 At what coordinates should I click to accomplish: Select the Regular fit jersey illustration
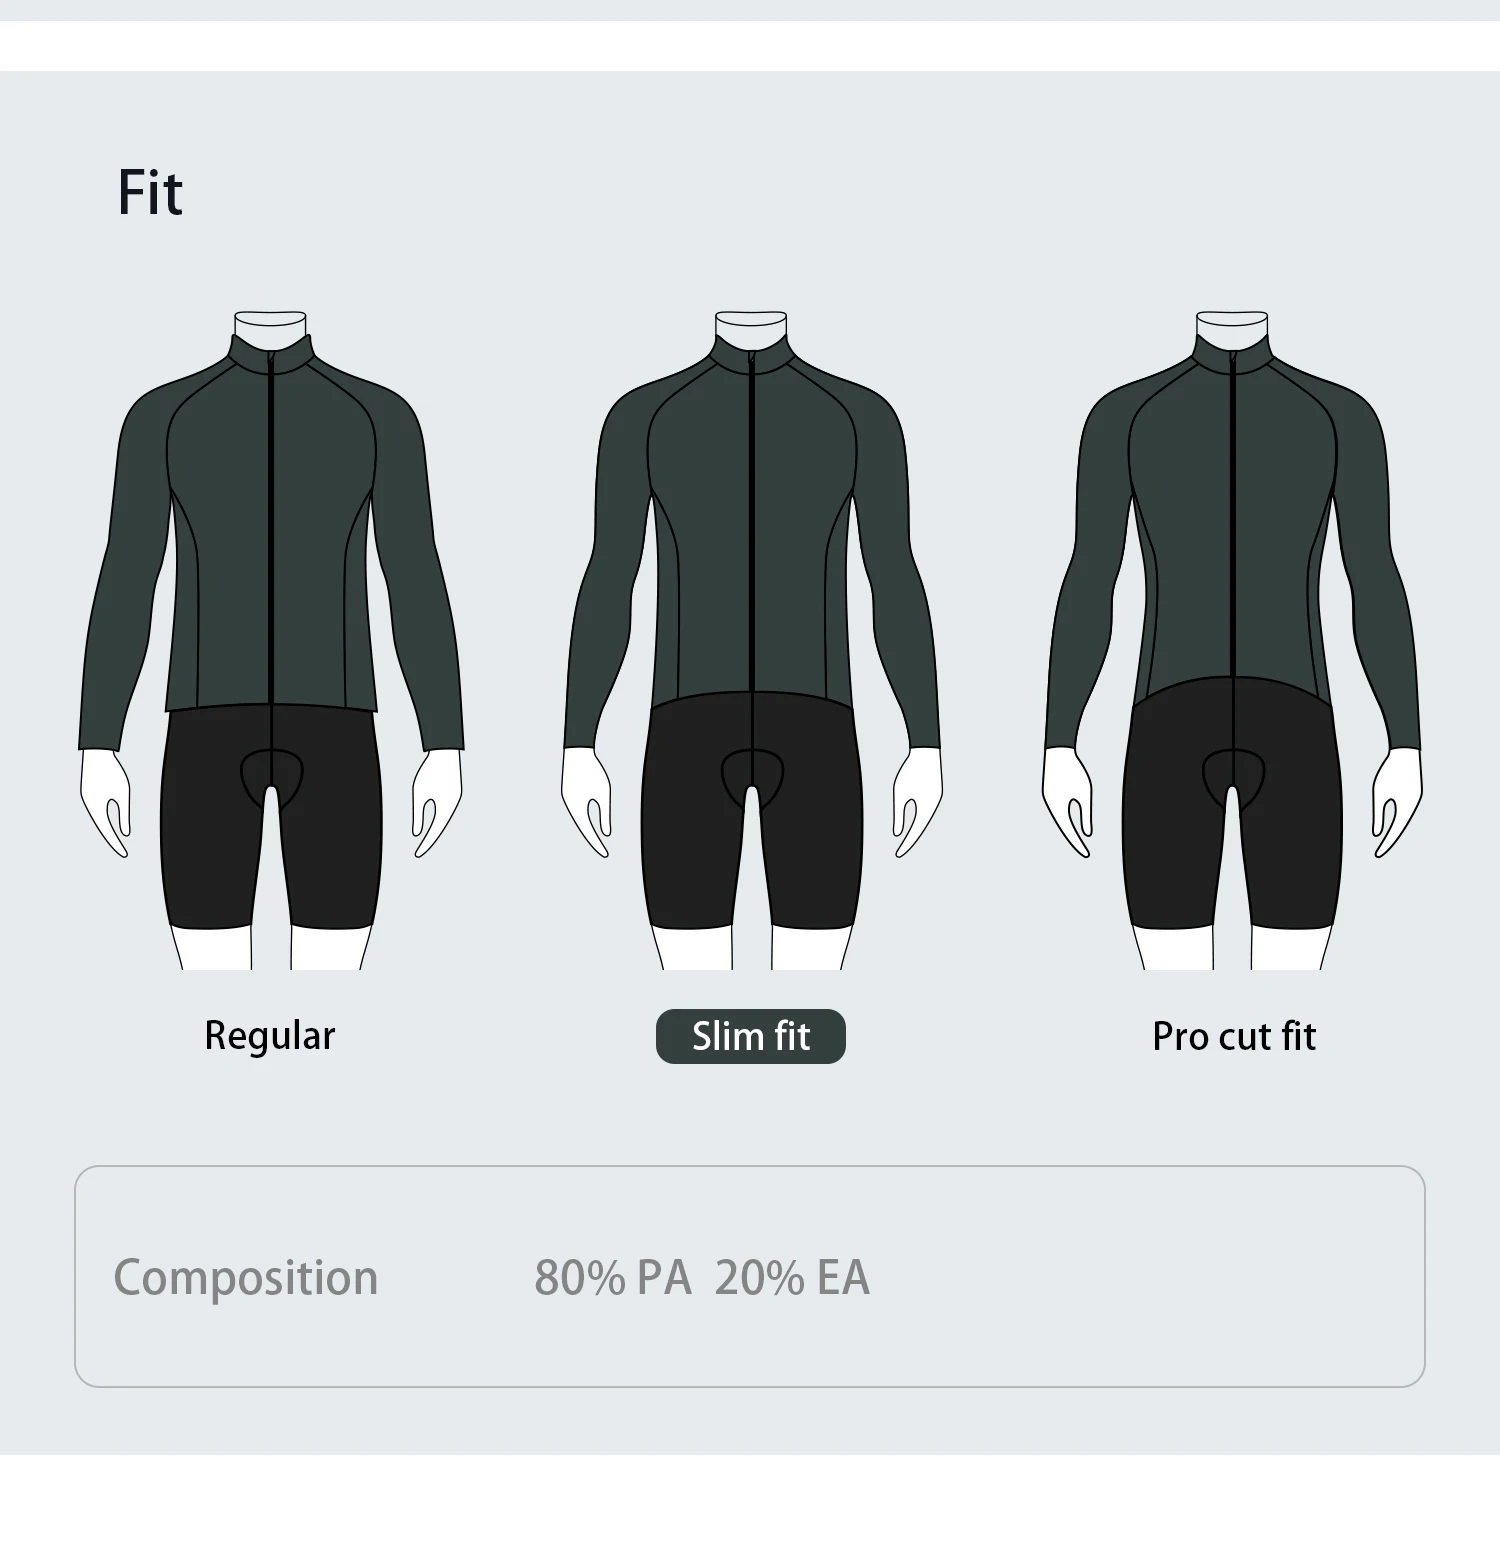click(271, 640)
